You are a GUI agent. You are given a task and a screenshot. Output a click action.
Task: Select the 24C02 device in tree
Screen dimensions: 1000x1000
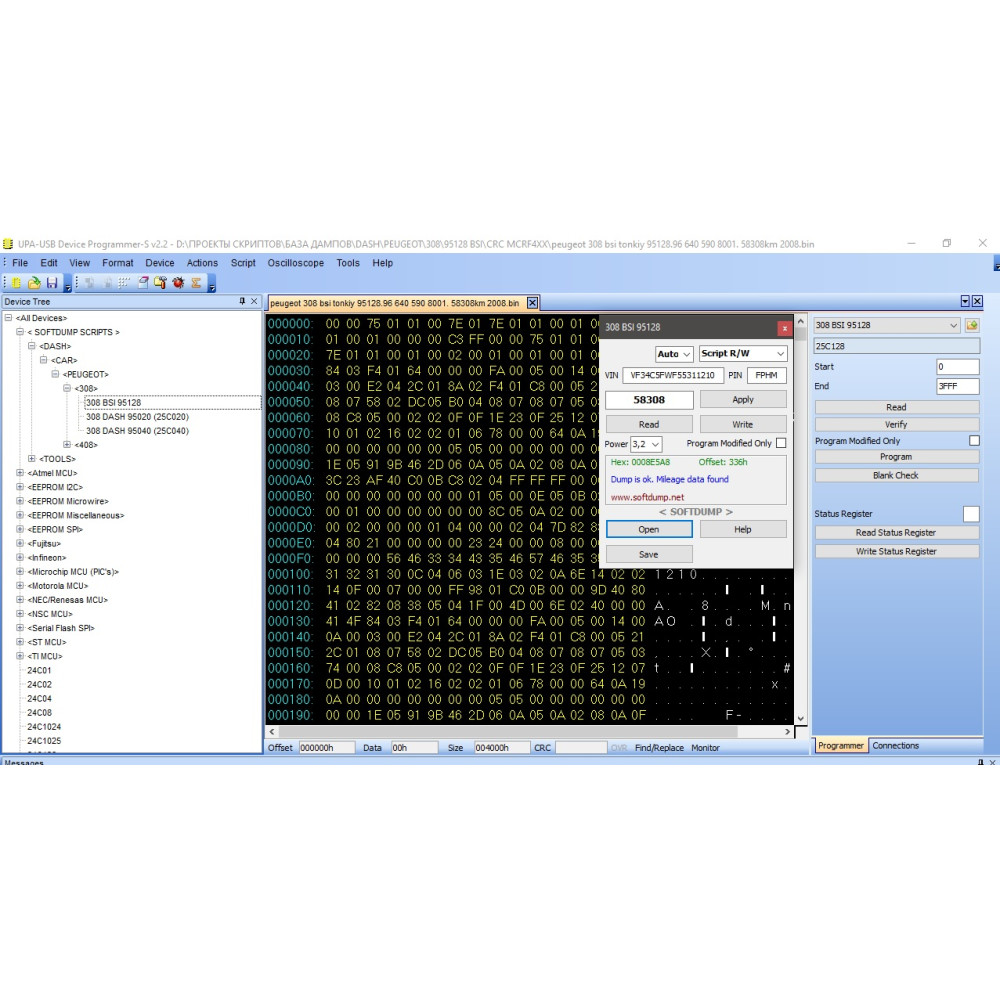click(x=40, y=684)
